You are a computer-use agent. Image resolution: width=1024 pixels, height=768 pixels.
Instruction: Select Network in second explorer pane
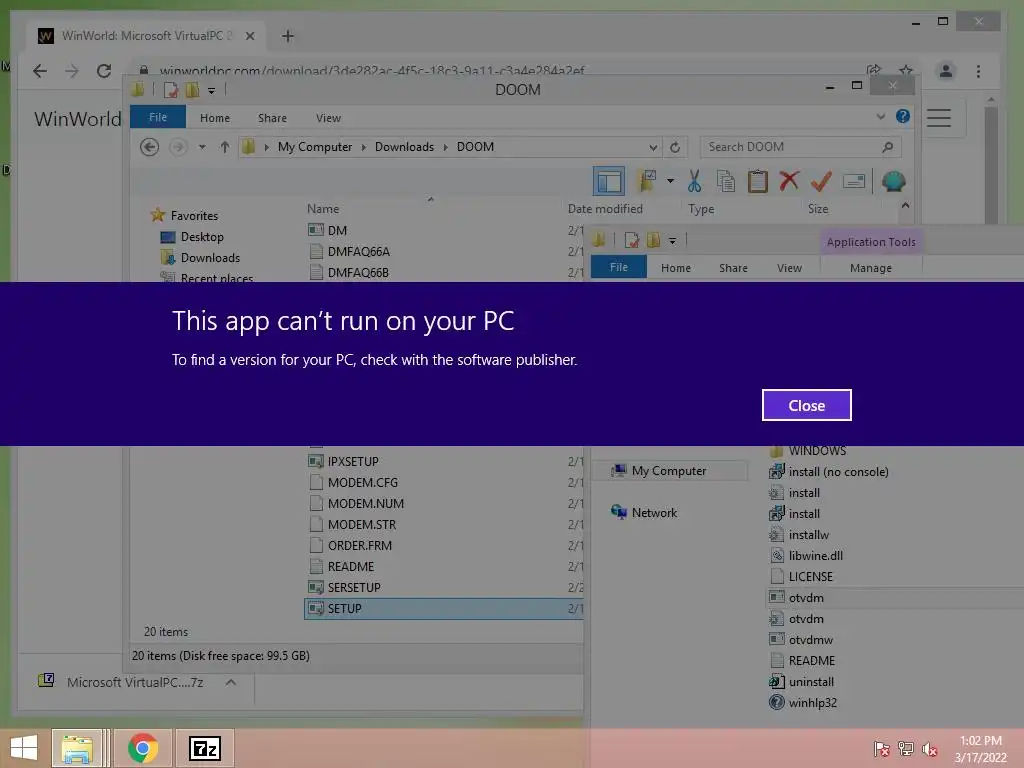[654, 513]
